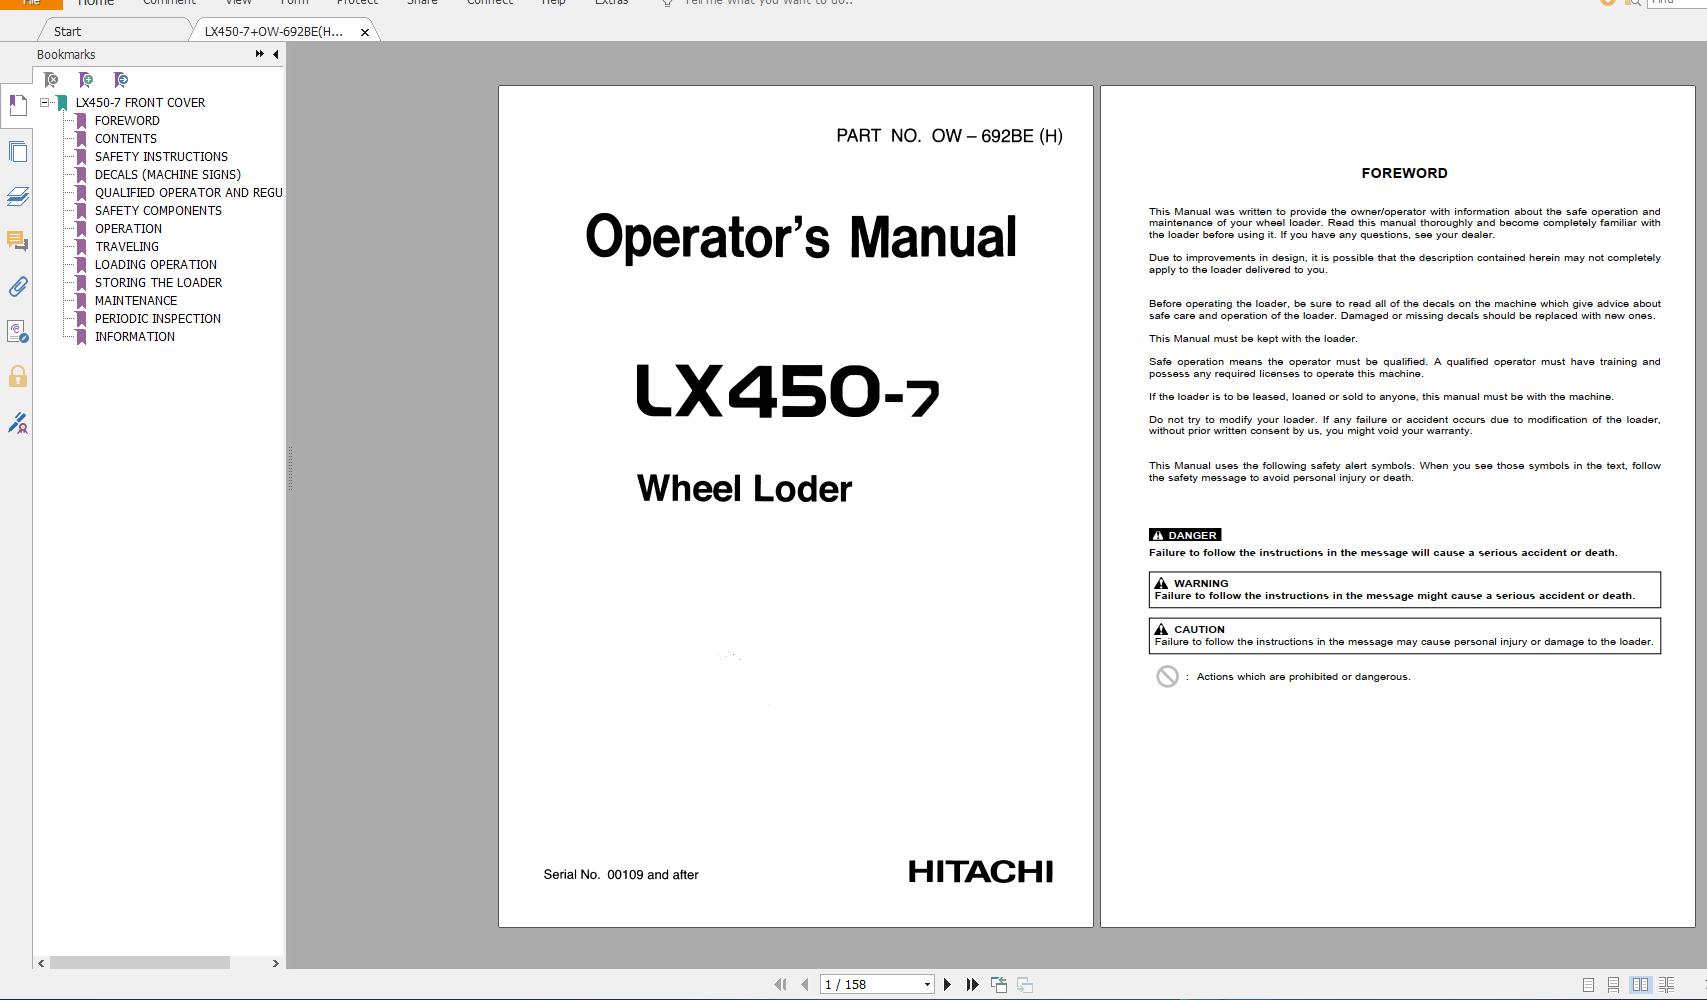Go to the last page

pyautogui.click(x=972, y=985)
